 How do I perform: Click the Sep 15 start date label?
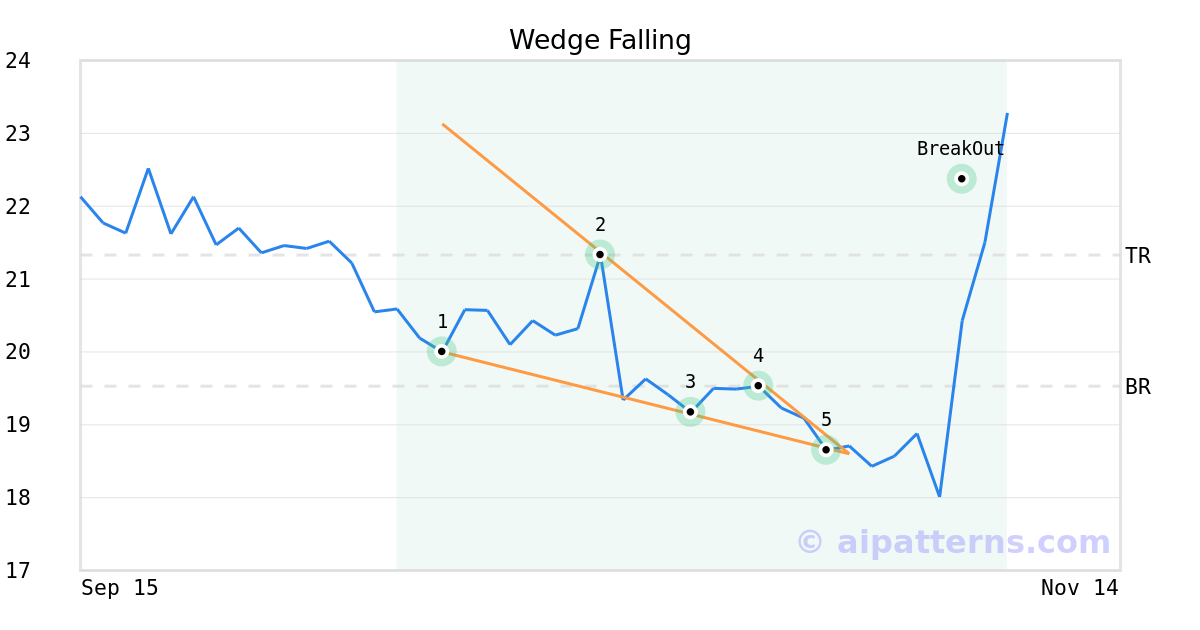click(x=120, y=588)
